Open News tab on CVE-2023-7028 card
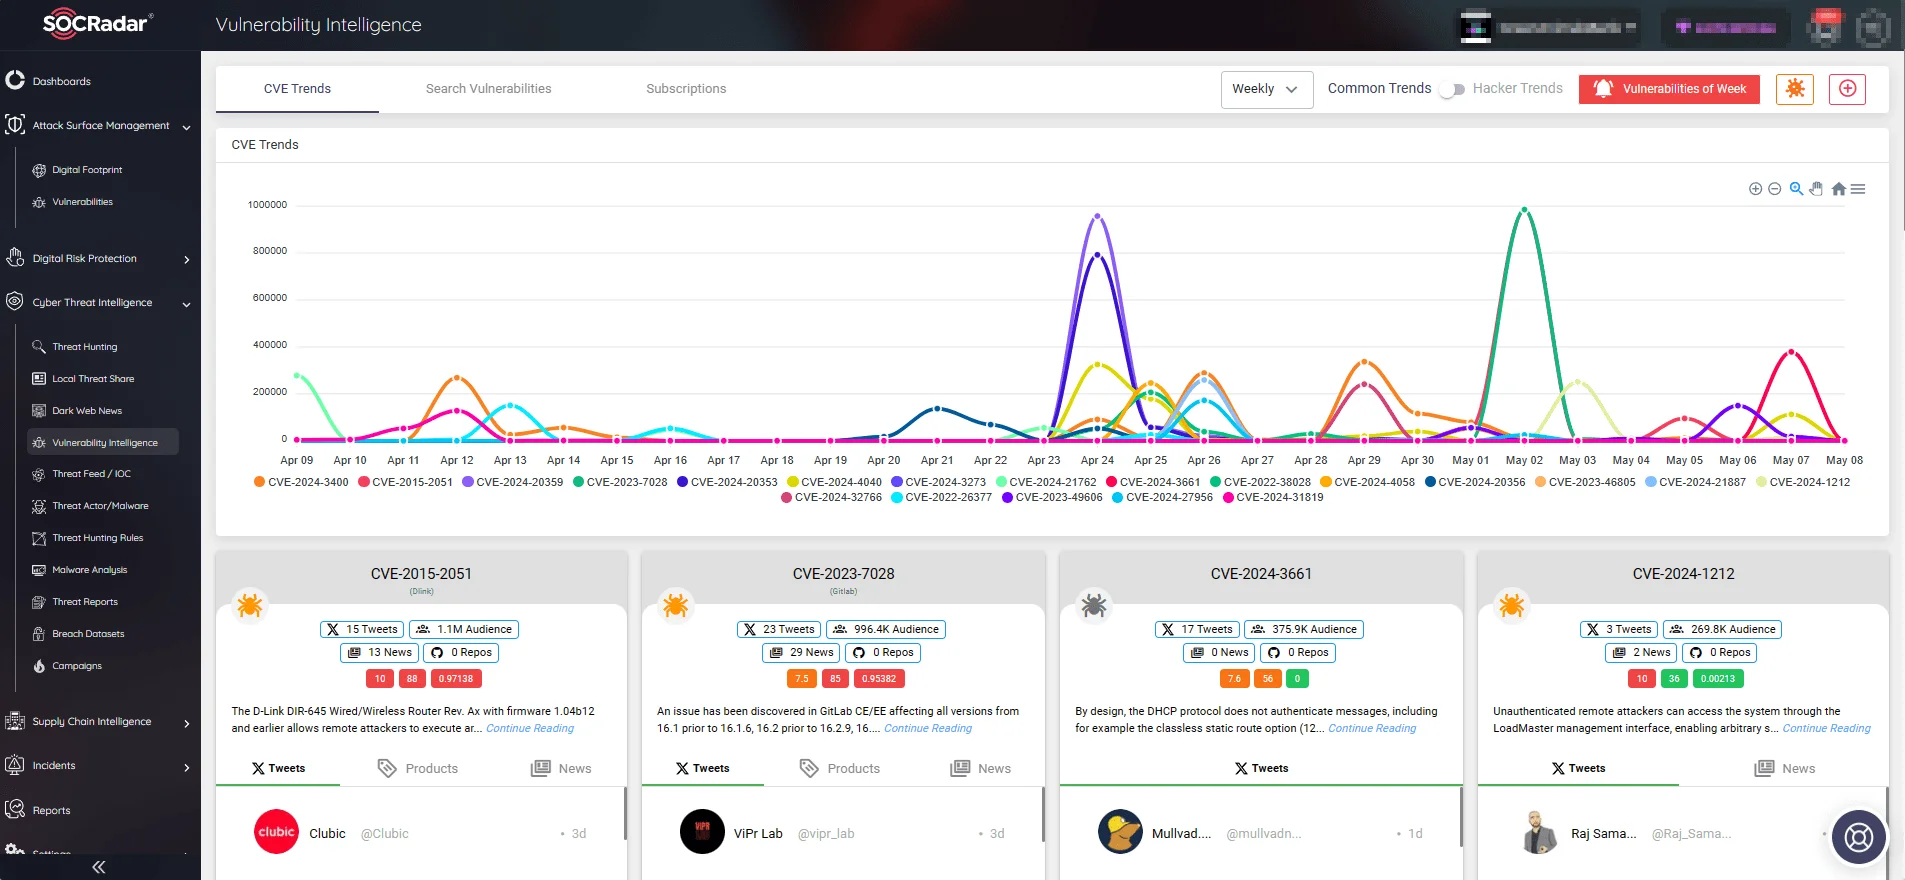This screenshot has width=1905, height=880. pos(980,768)
